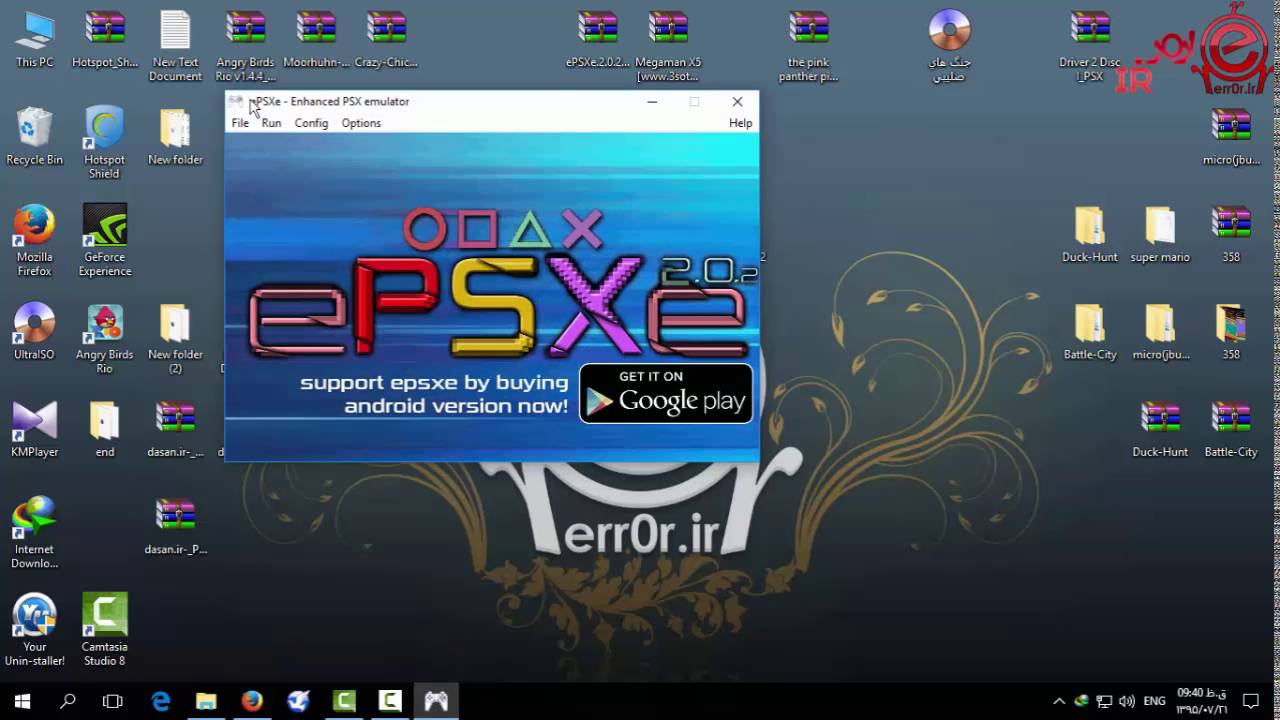Select the pink panther archive icon
1280x720 pixels.
click(x=808, y=46)
